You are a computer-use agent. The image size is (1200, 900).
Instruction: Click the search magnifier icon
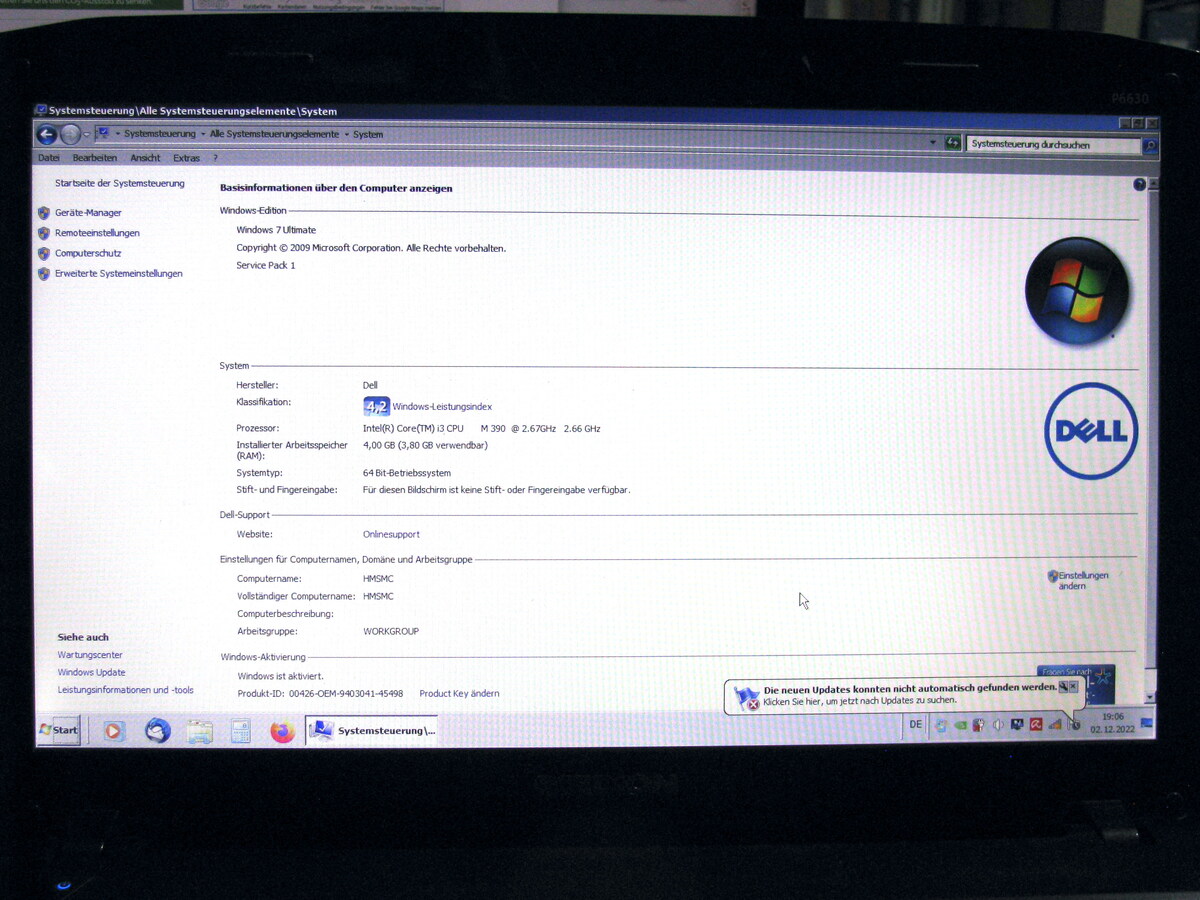(x=1150, y=146)
